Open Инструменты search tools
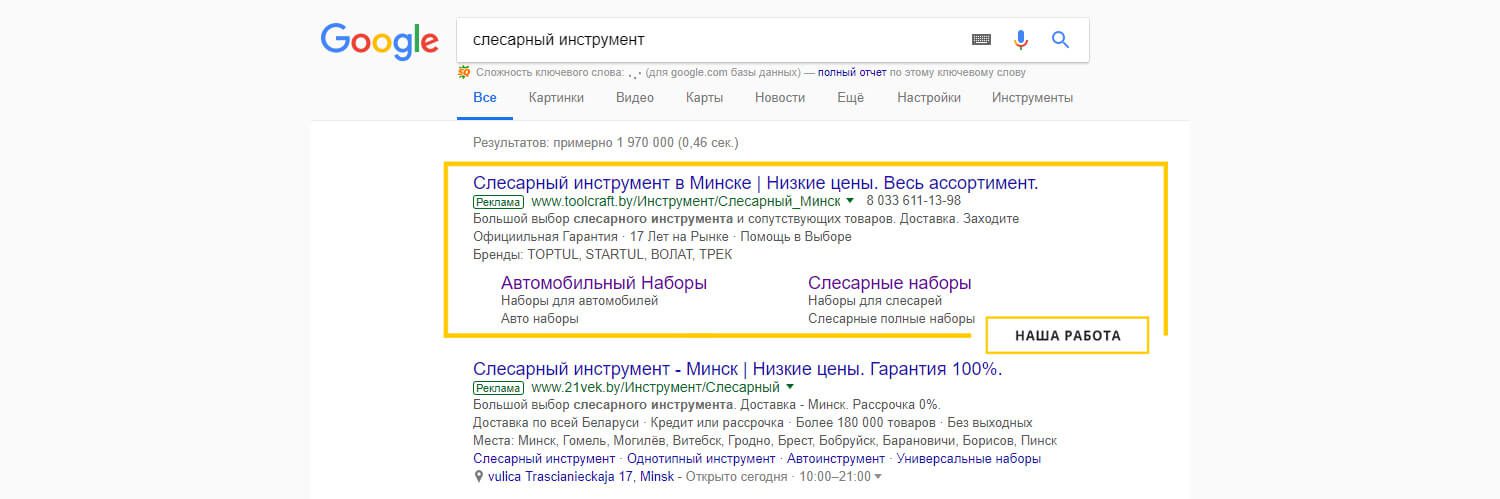 [x=1032, y=98]
